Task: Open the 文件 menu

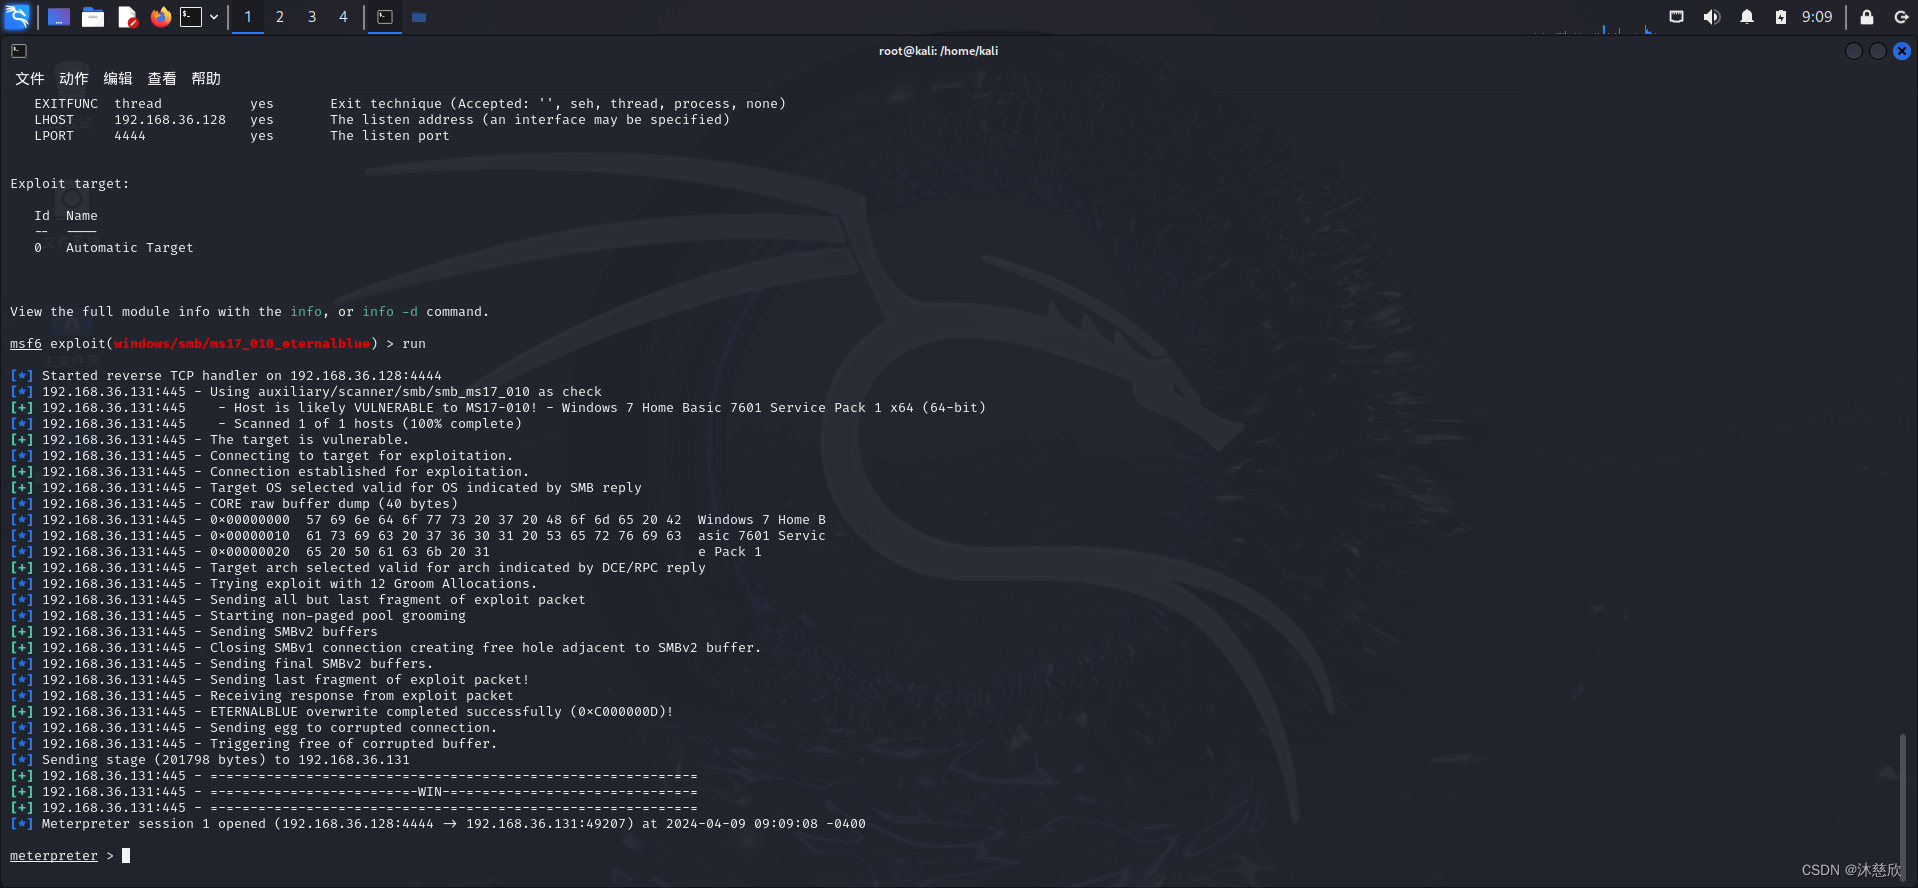Action: (x=29, y=79)
